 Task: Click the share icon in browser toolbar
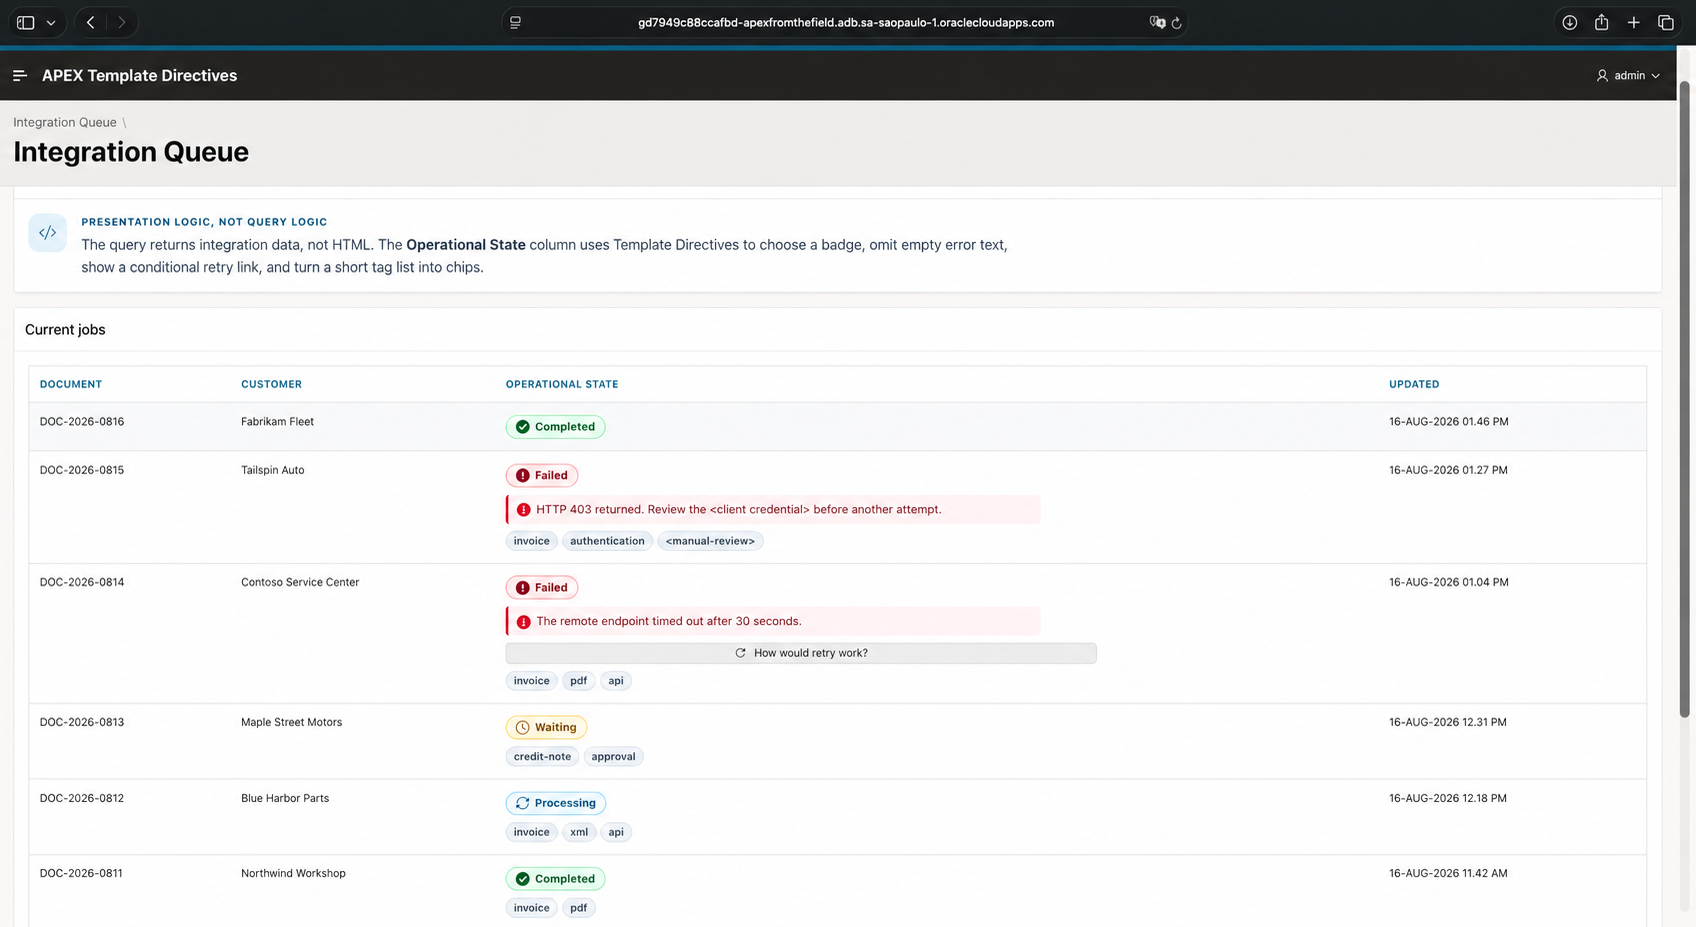pos(1601,22)
